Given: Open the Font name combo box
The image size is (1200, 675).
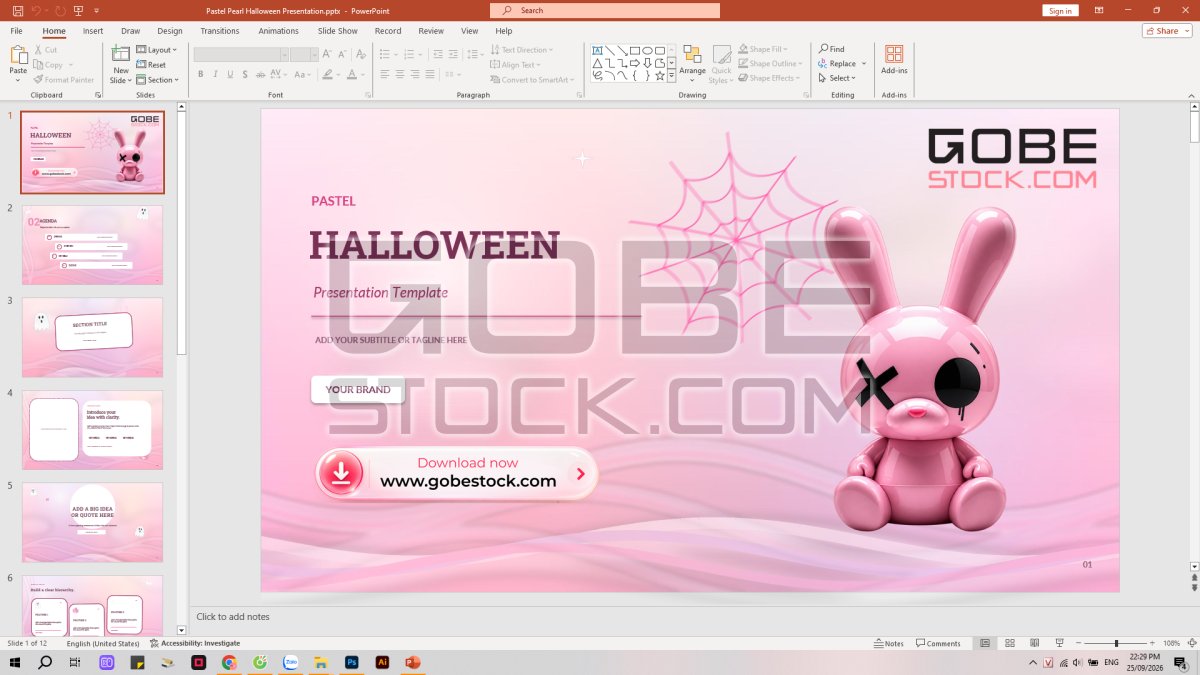Looking at the screenshot, I should 241,55.
